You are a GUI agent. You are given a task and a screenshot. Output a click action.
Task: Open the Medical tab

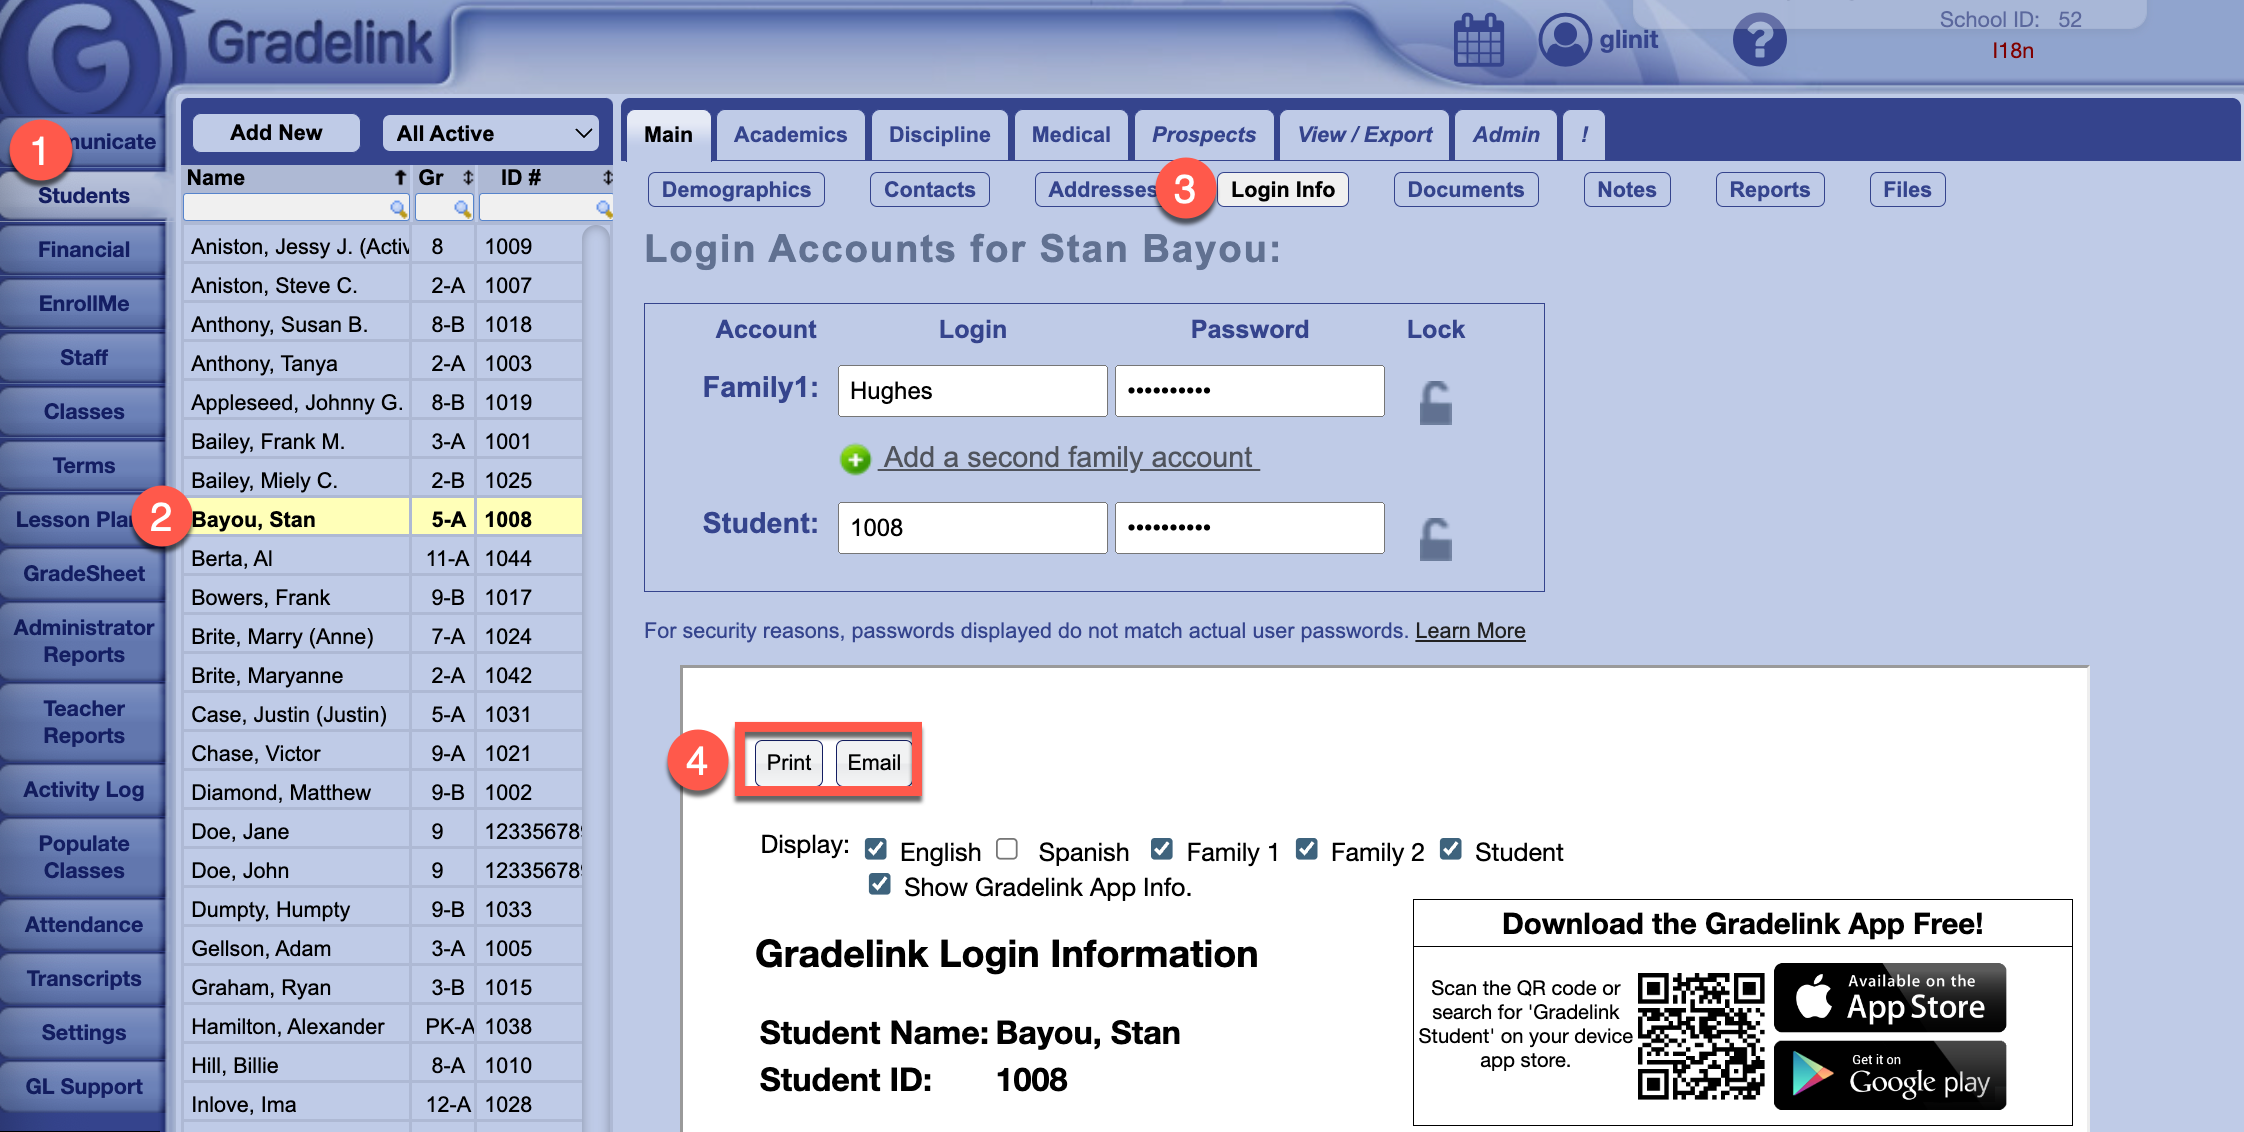(1070, 134)
